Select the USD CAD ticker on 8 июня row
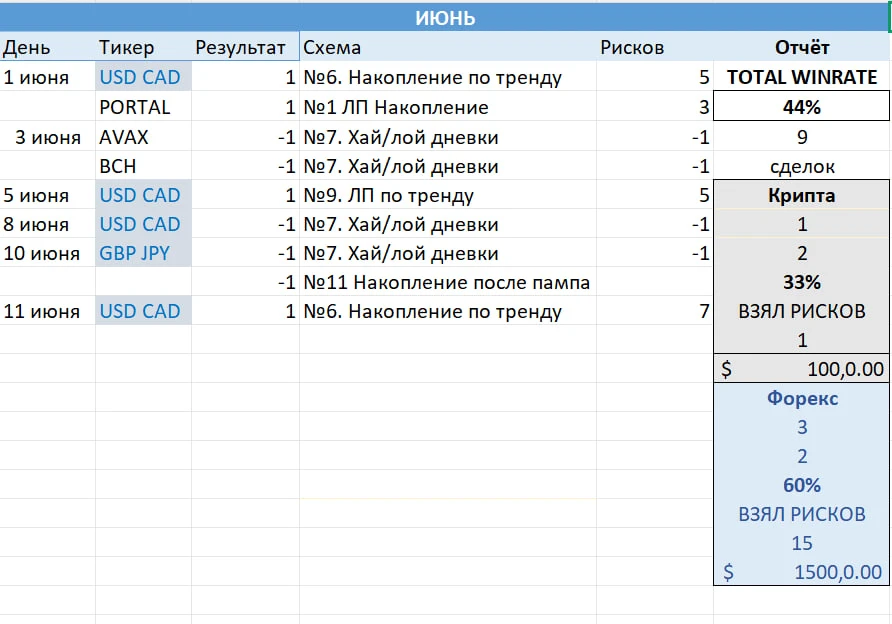This screenshot has width=892, height=624. click(x=143, y=224)
